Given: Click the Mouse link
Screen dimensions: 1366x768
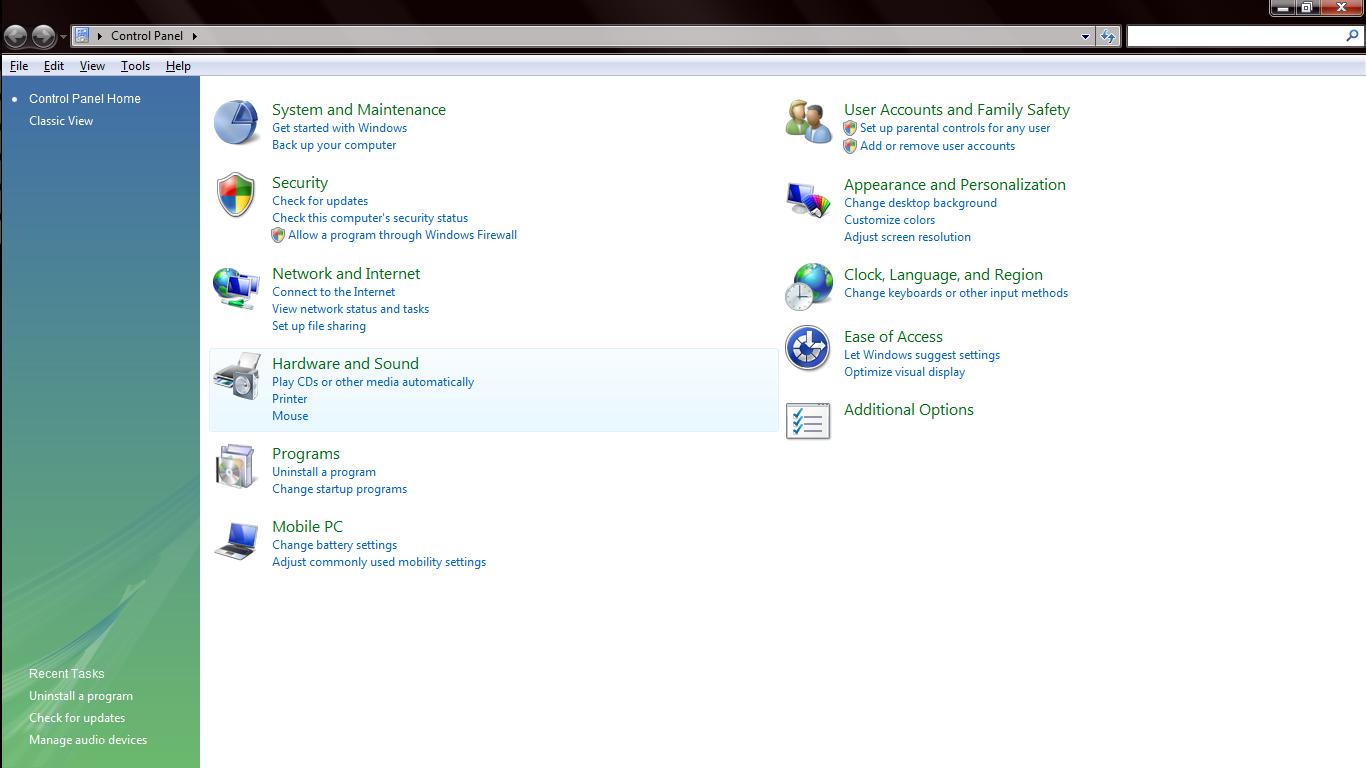Looking at the screenshot, I should tap(290, 416).
